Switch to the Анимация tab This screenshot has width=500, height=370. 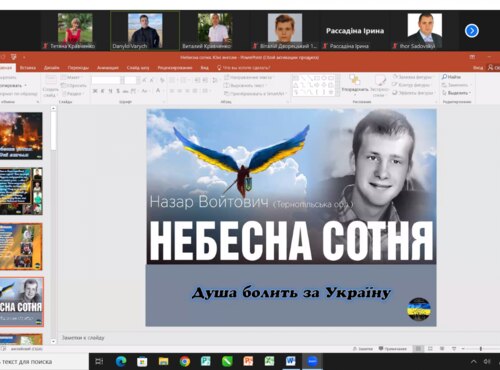point(108,68)
